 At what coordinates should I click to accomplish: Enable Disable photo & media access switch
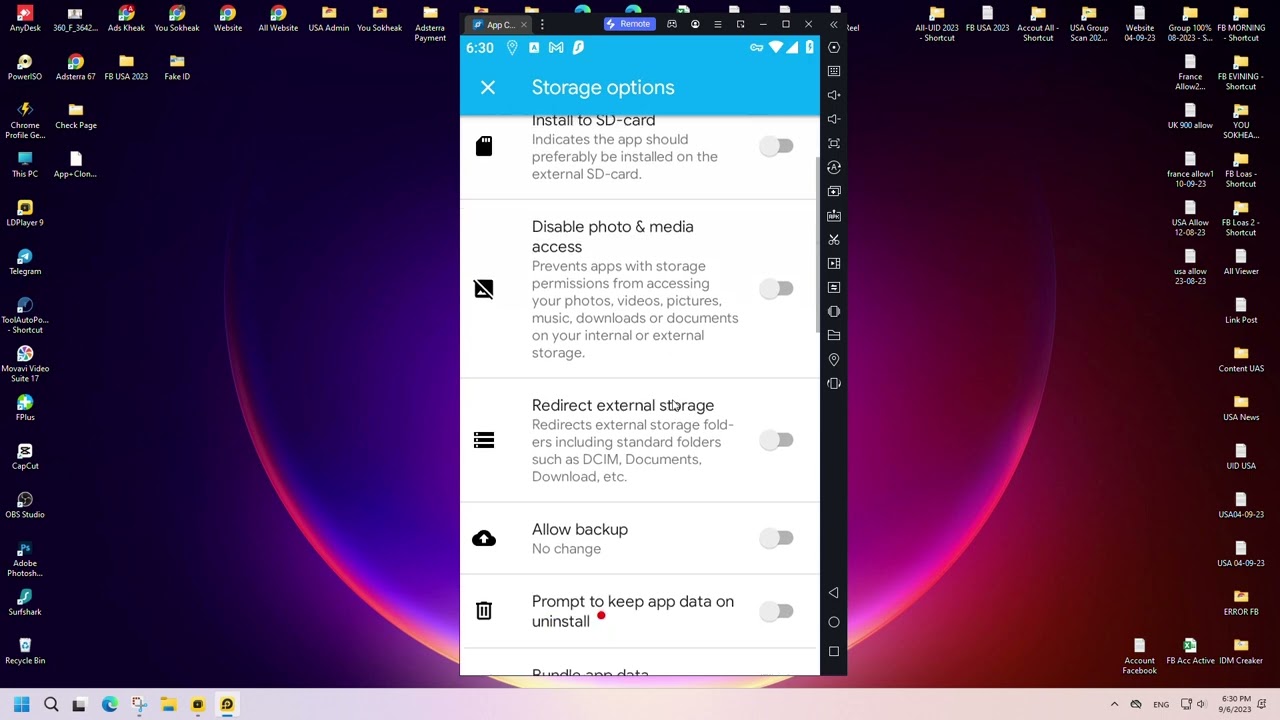pos(776,289)
